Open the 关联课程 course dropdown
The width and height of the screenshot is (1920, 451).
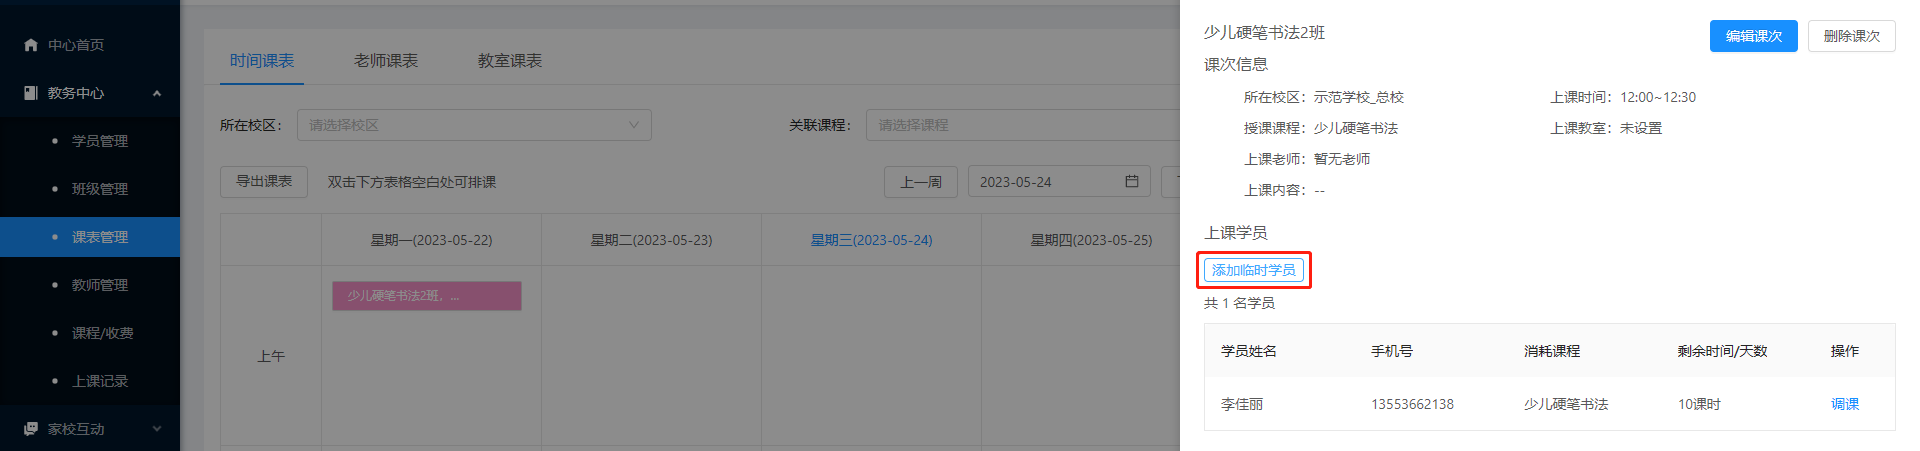[x=1023, y=125]
